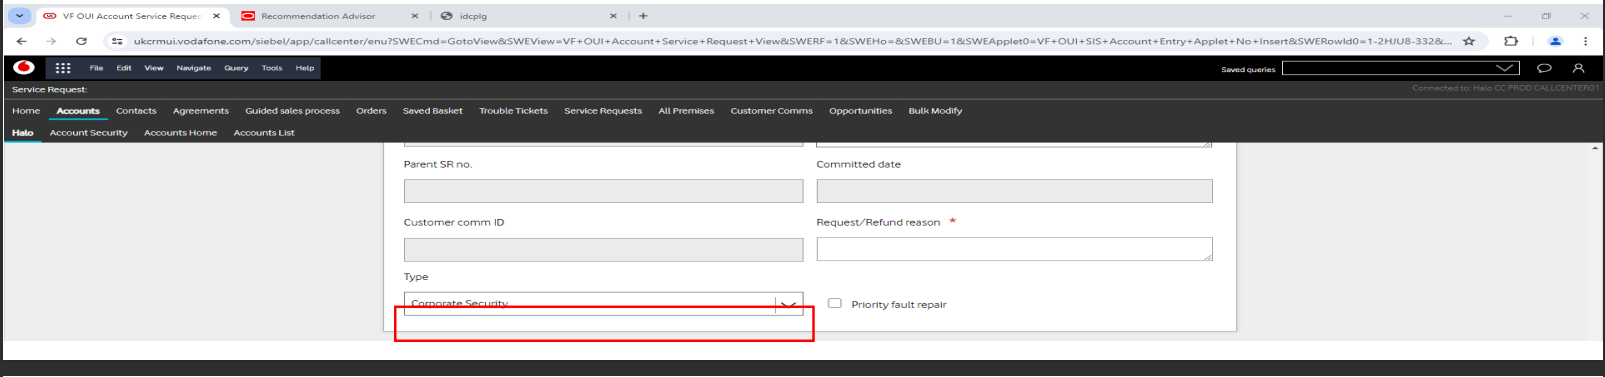Open the View menu

[x=154, y=68]
